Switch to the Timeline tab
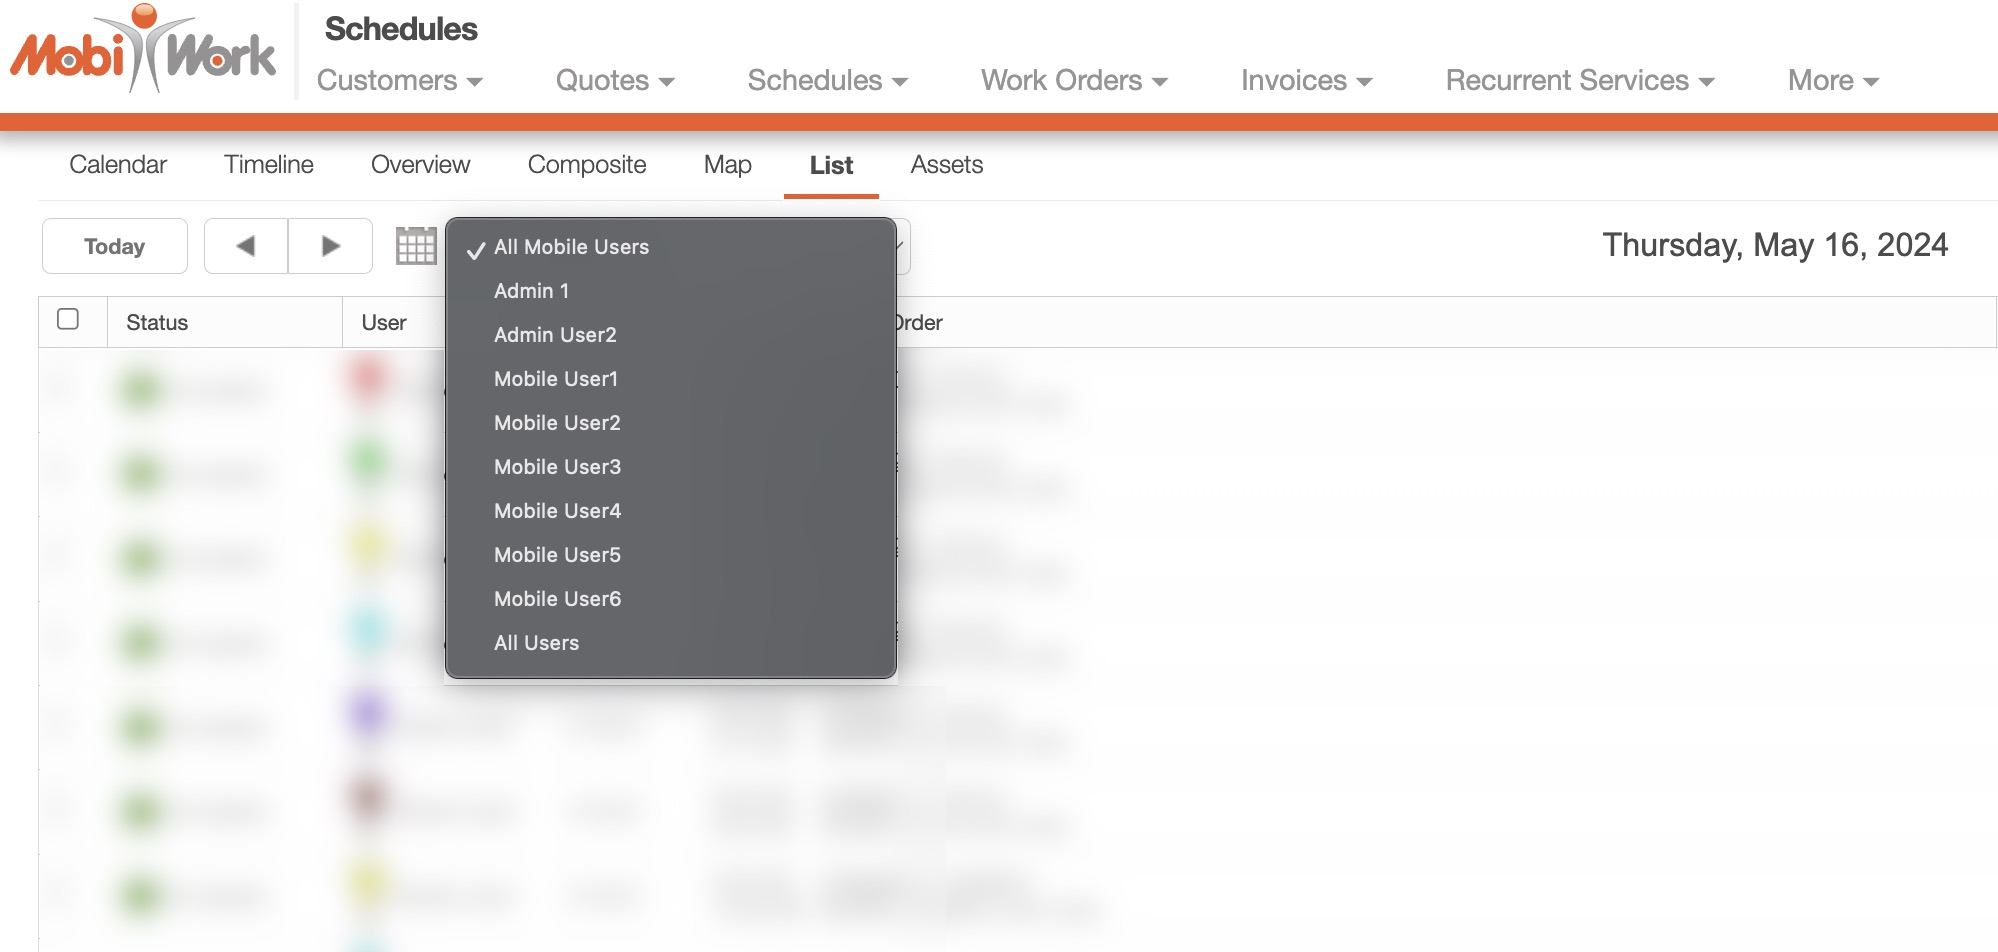The height and width of the screenshot is (952, 1998). point(268,165)
